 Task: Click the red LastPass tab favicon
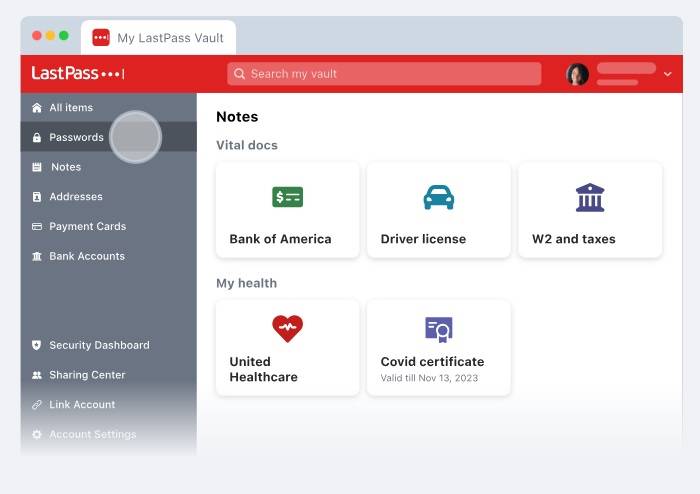pyautogui.click(x=101, y=37)
